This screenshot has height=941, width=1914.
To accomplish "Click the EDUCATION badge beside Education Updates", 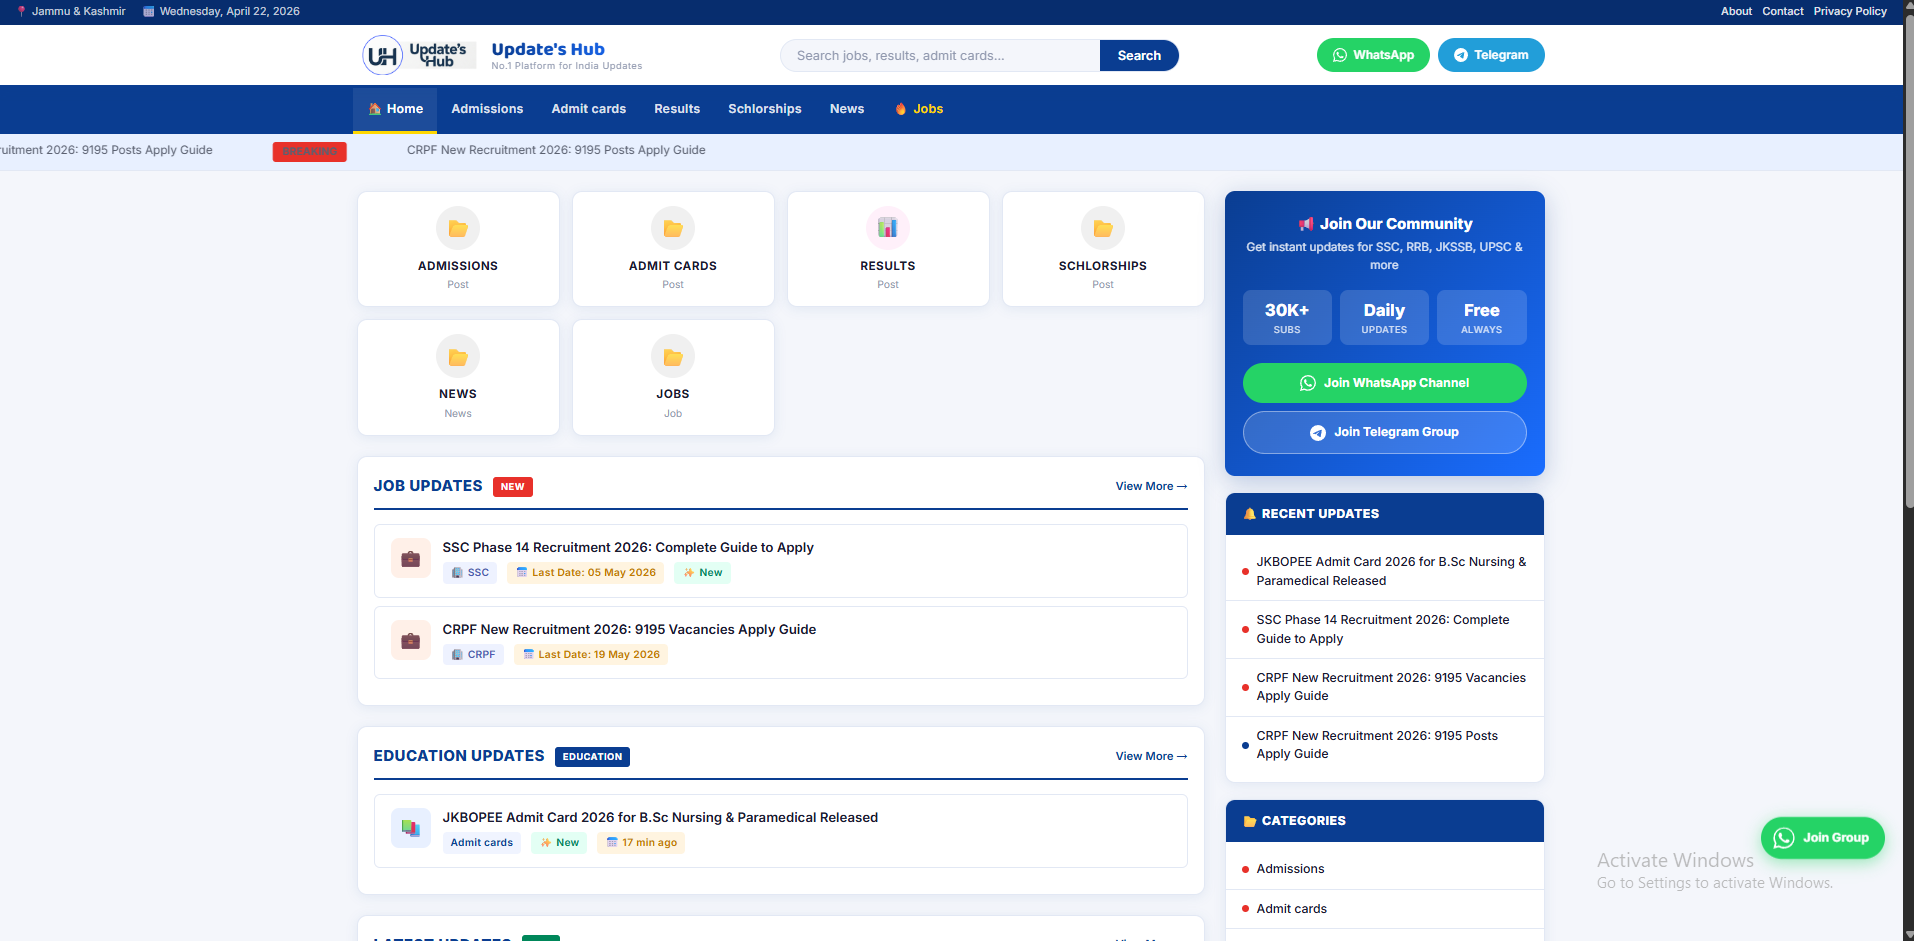I will tap(592, 757).
